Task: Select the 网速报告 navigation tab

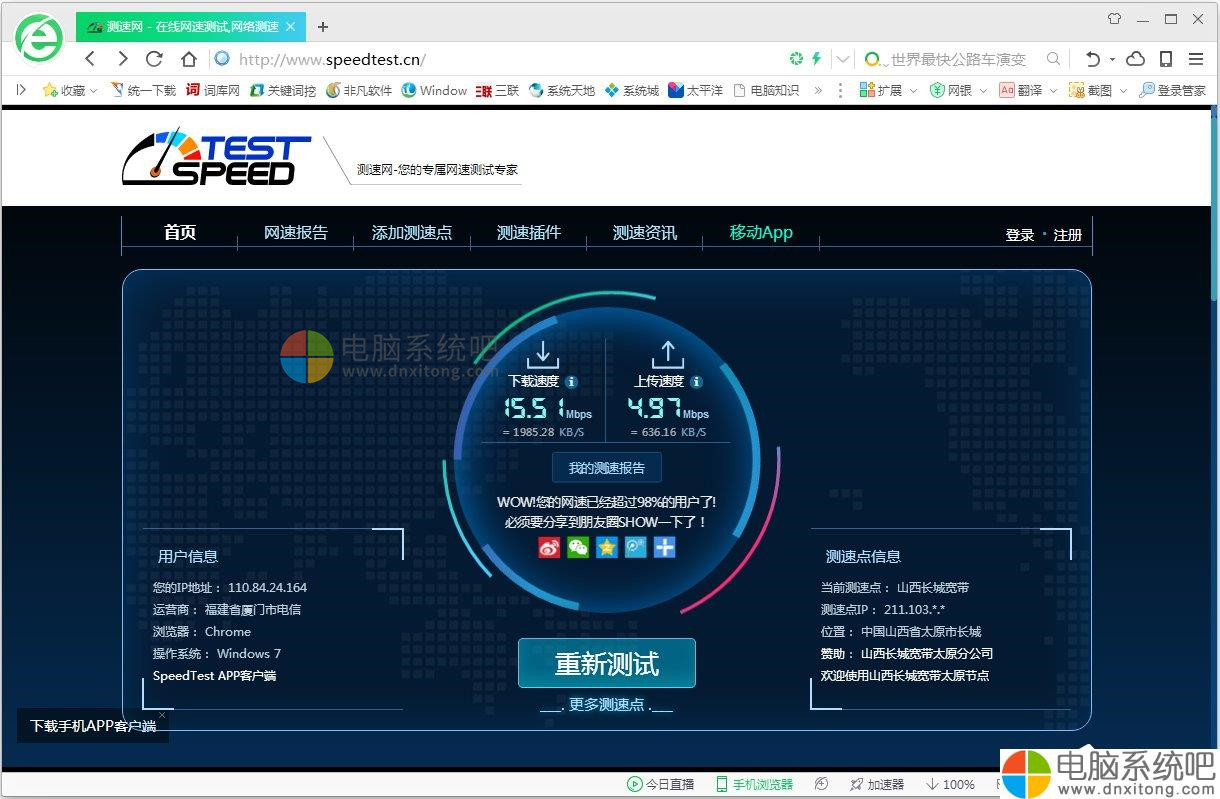Action: point(296,232)
